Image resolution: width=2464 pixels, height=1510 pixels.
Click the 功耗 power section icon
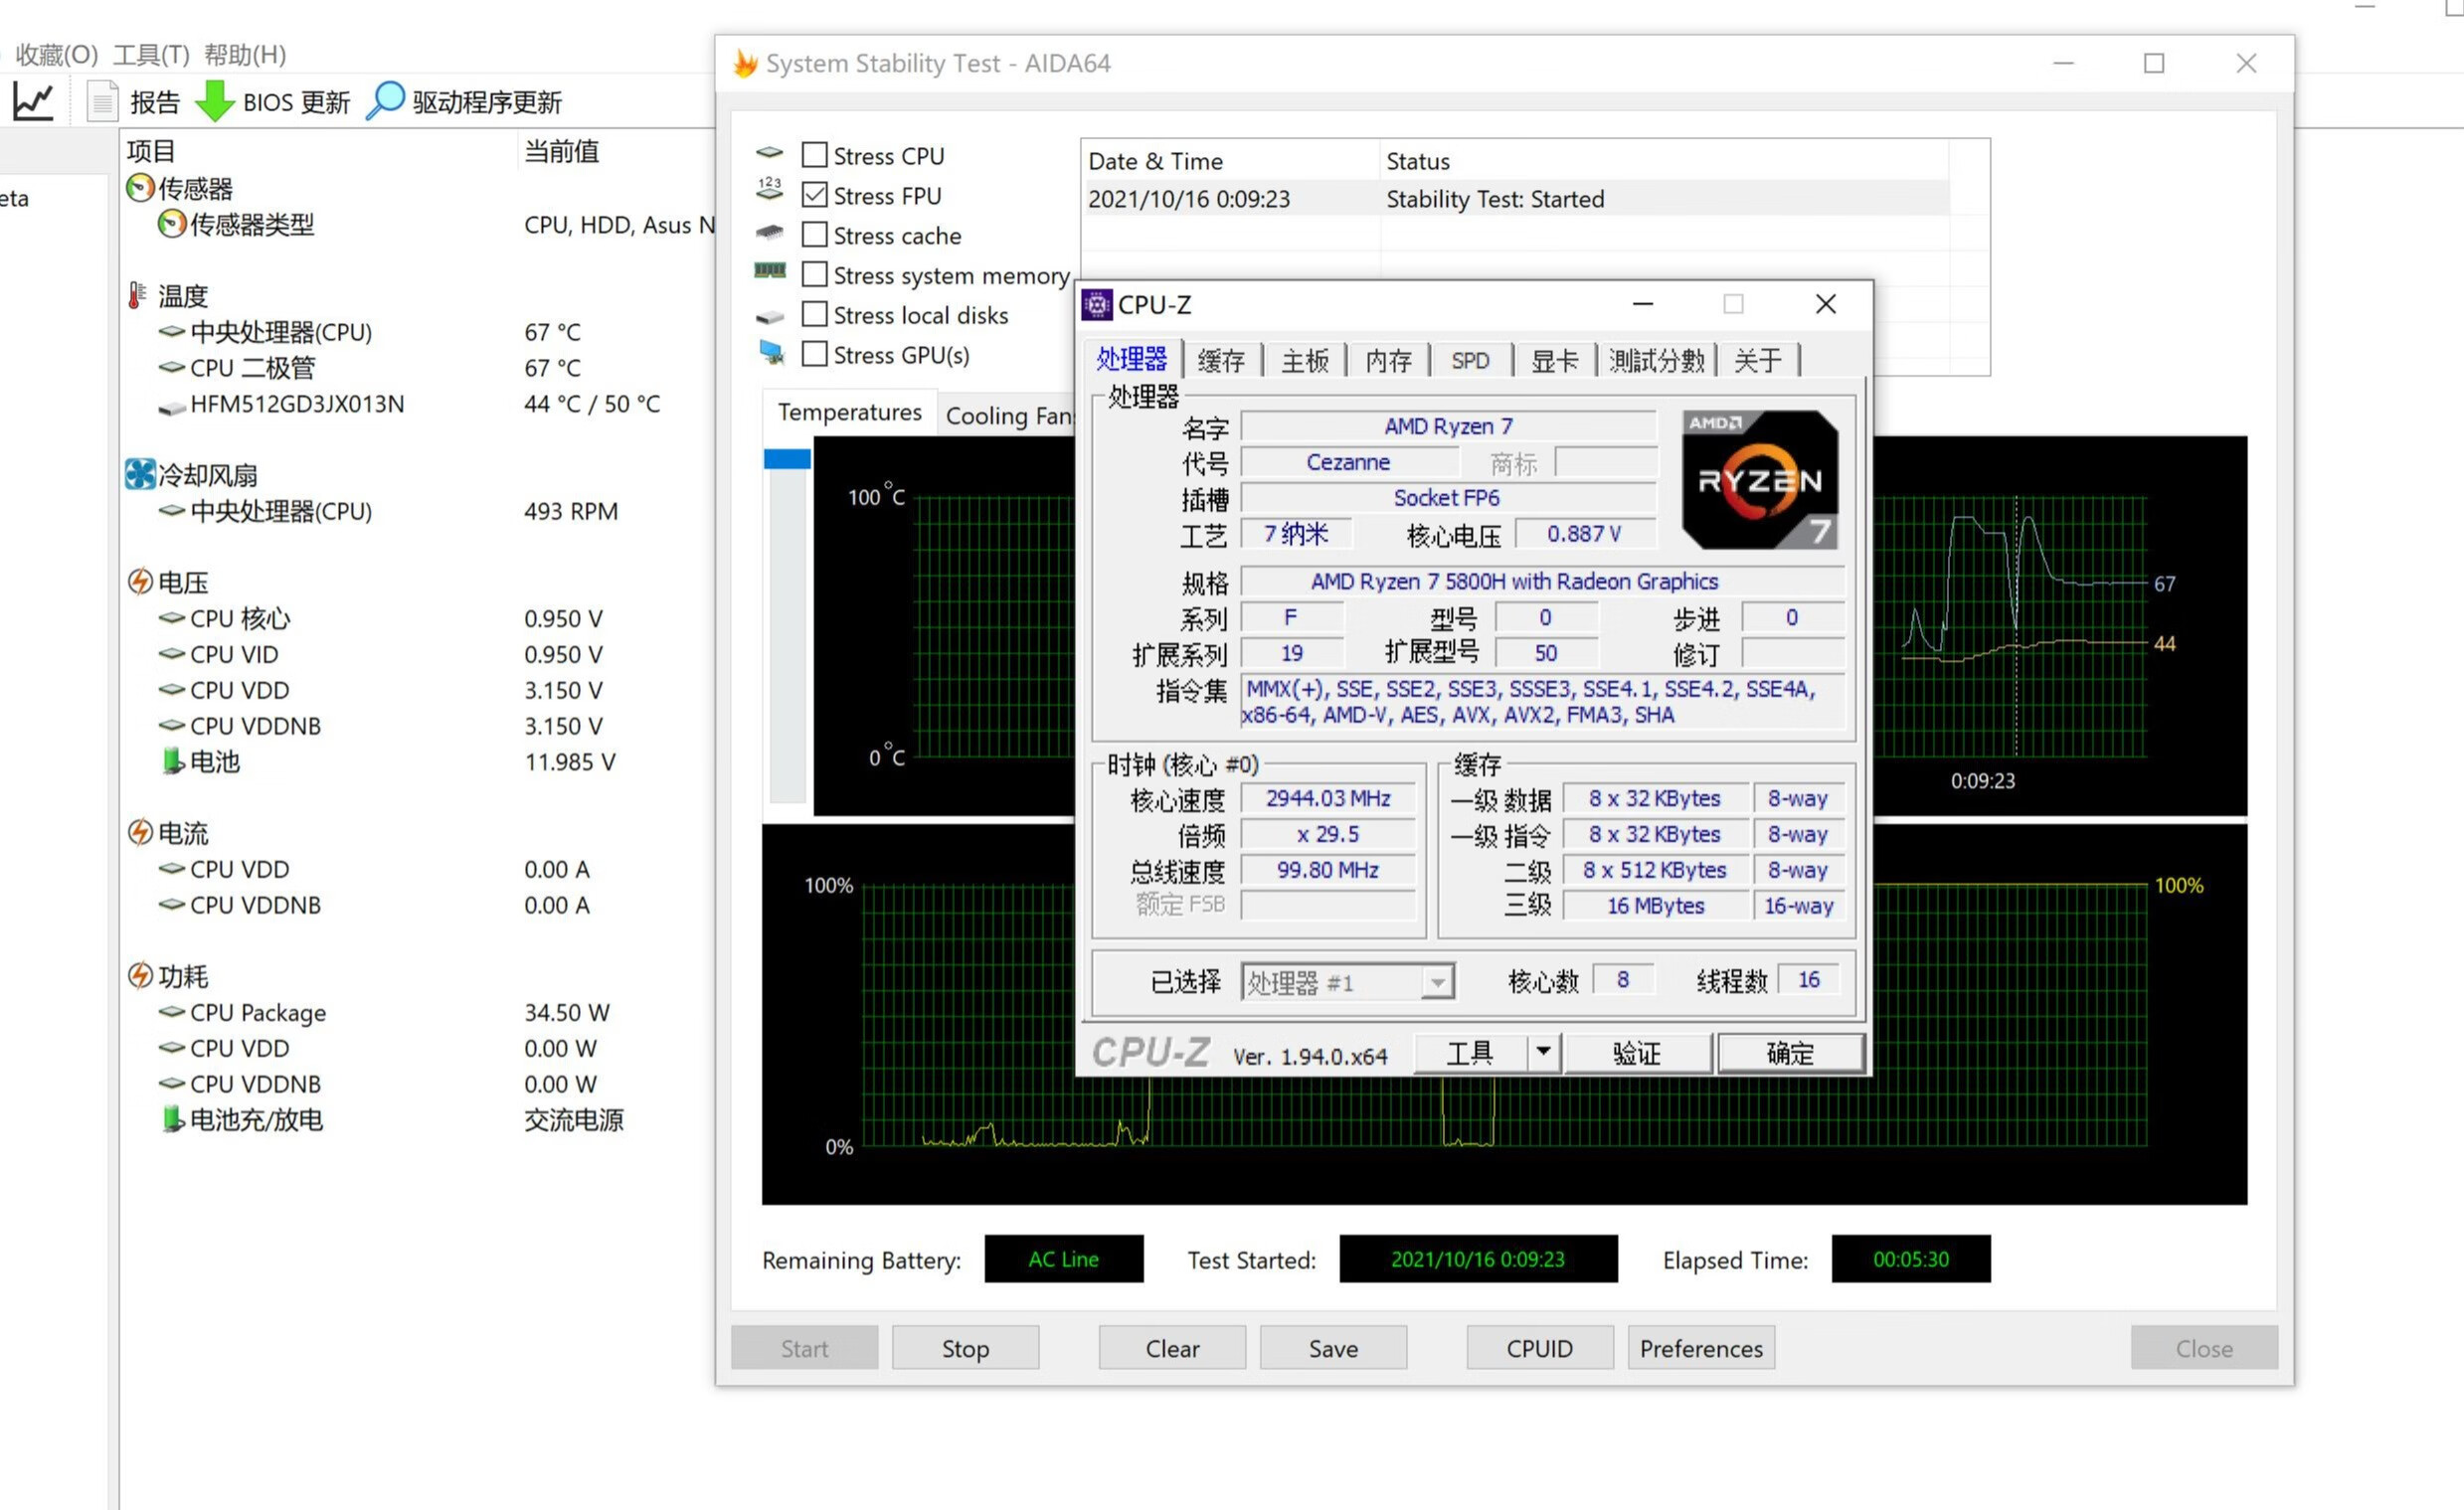coord(140,975)
